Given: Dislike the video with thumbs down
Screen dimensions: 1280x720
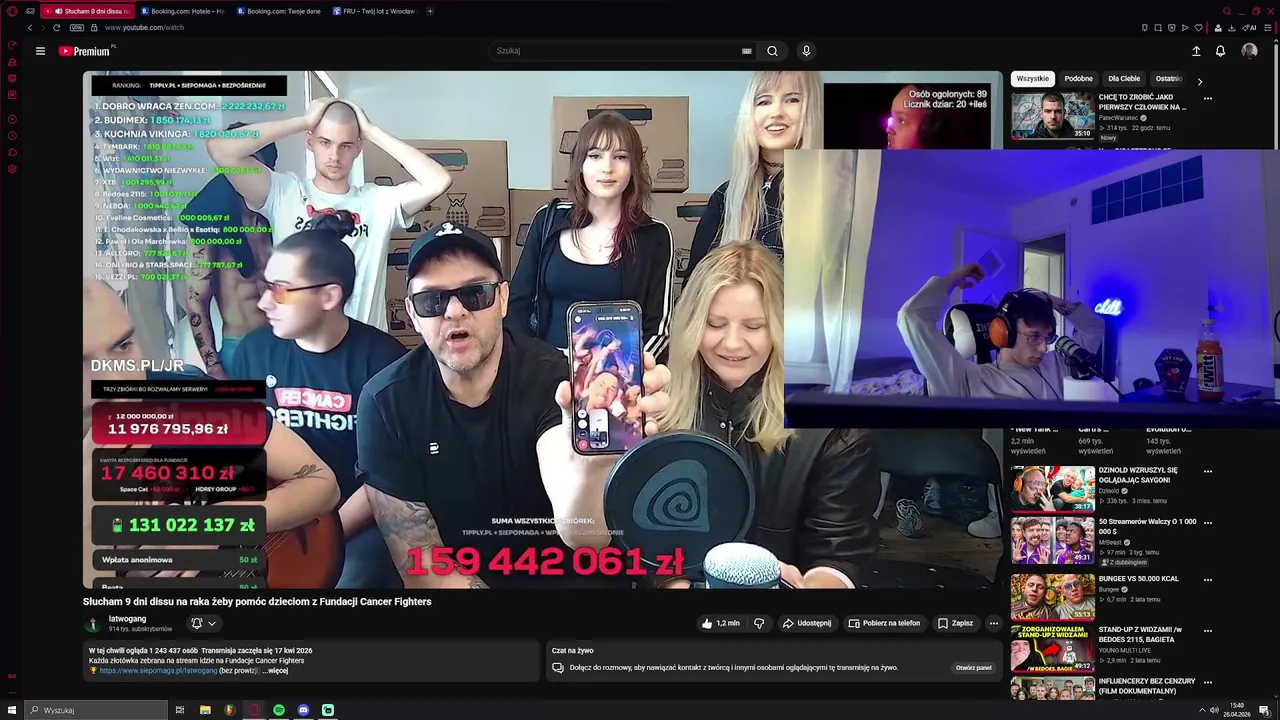Looking at the screenshot, I should [x=759, y=623].
